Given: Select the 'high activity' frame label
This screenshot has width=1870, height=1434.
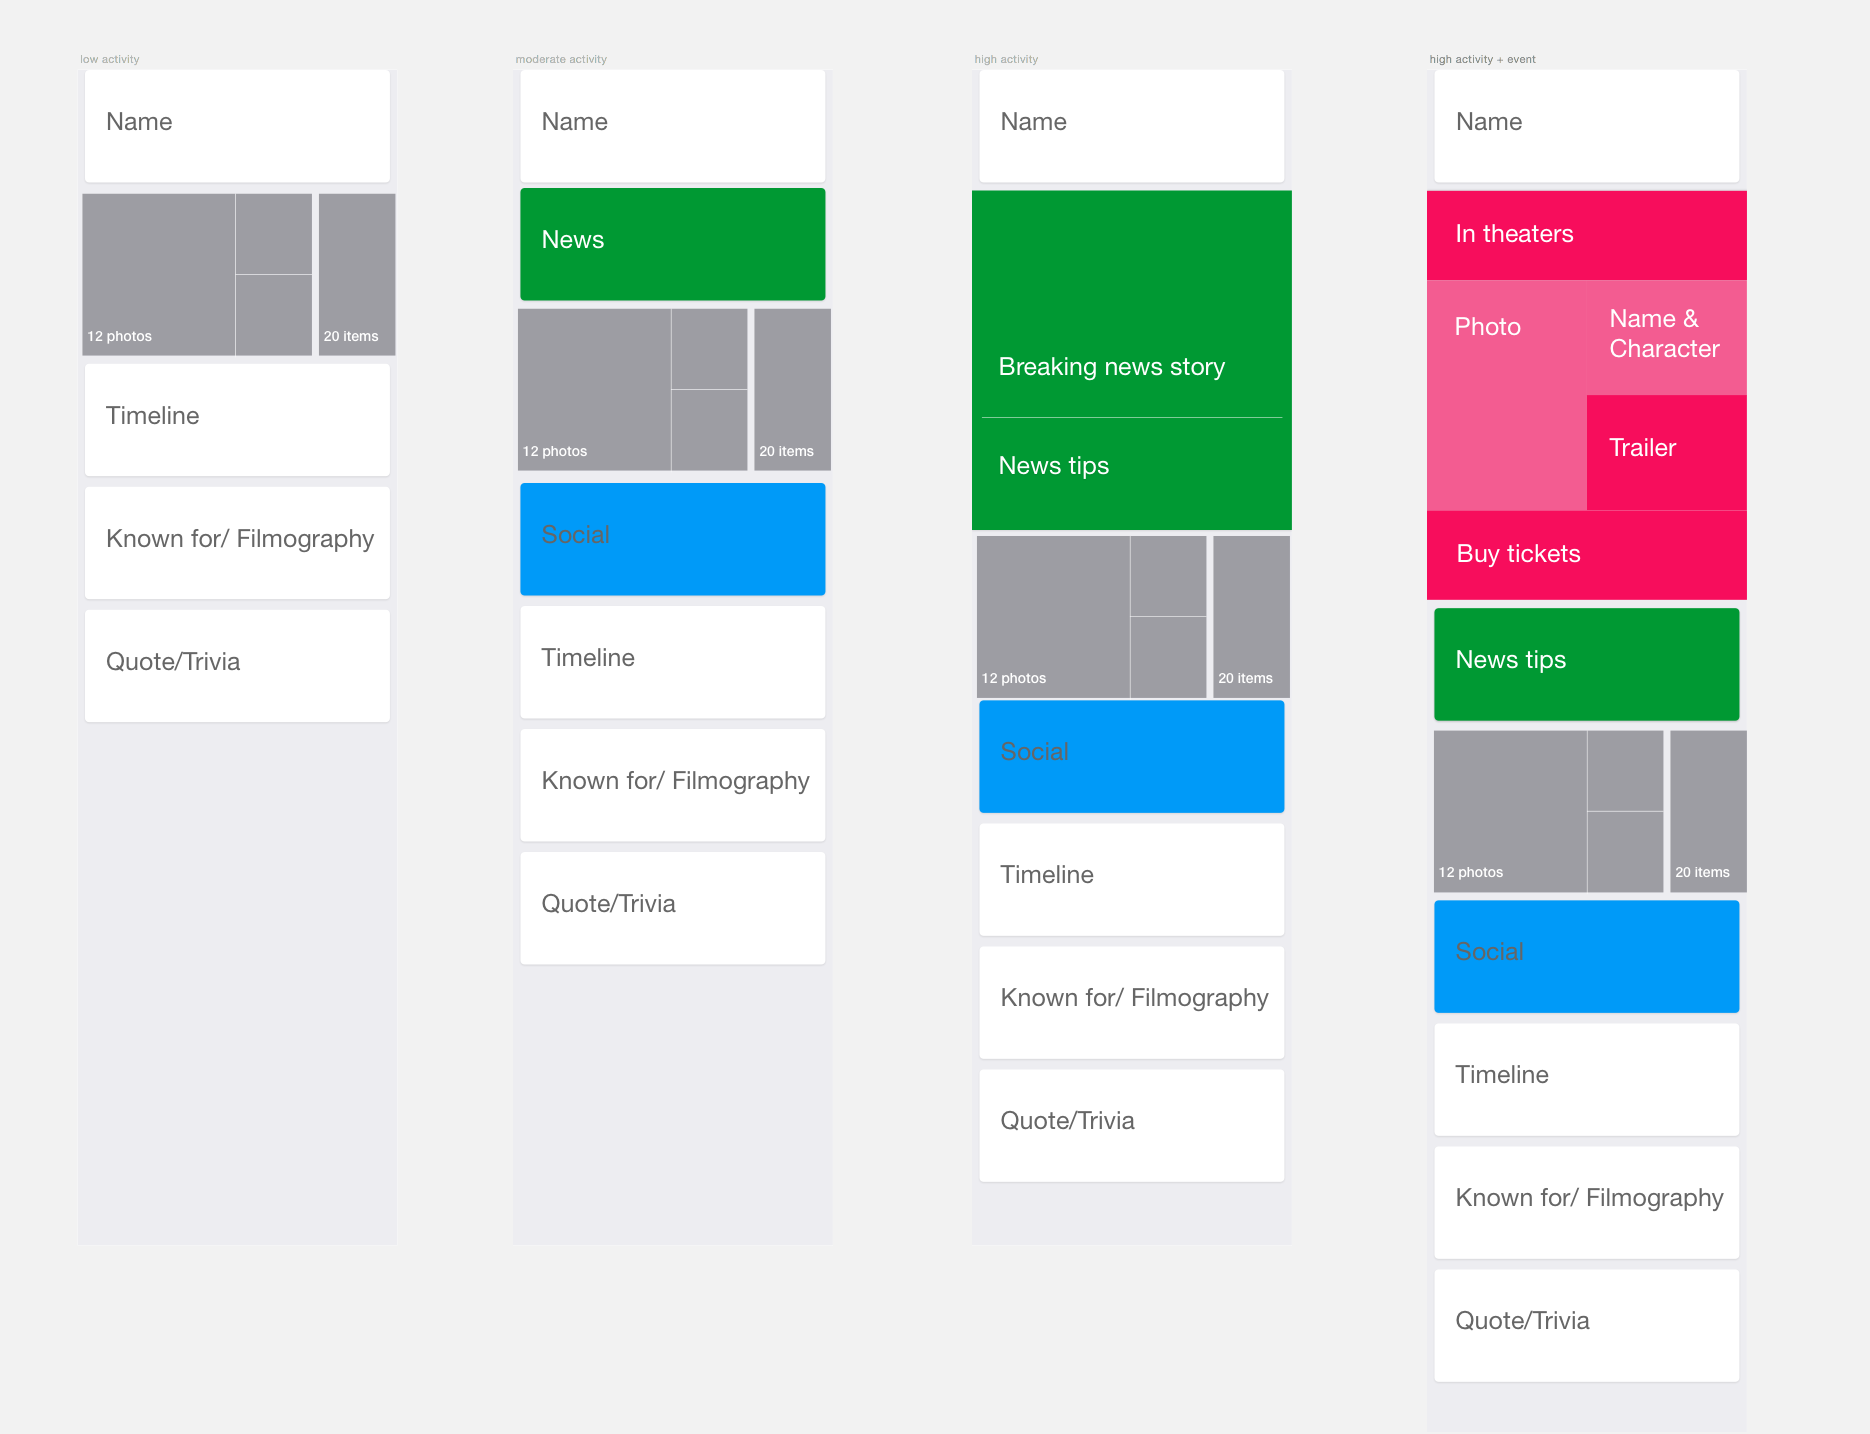Looking at the screenshot, I should coord(1006,59).
